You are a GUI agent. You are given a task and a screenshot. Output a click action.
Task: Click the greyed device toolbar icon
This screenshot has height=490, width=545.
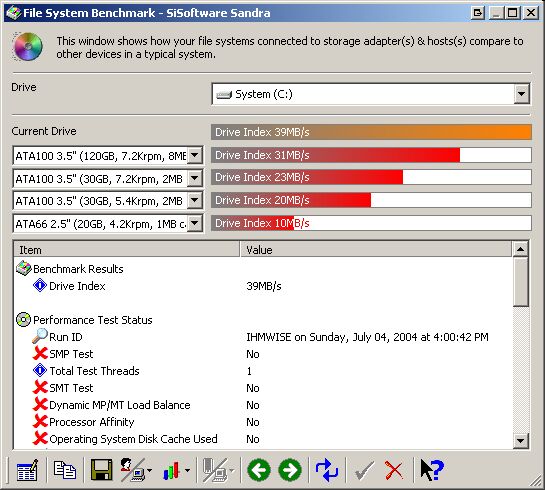215,470
